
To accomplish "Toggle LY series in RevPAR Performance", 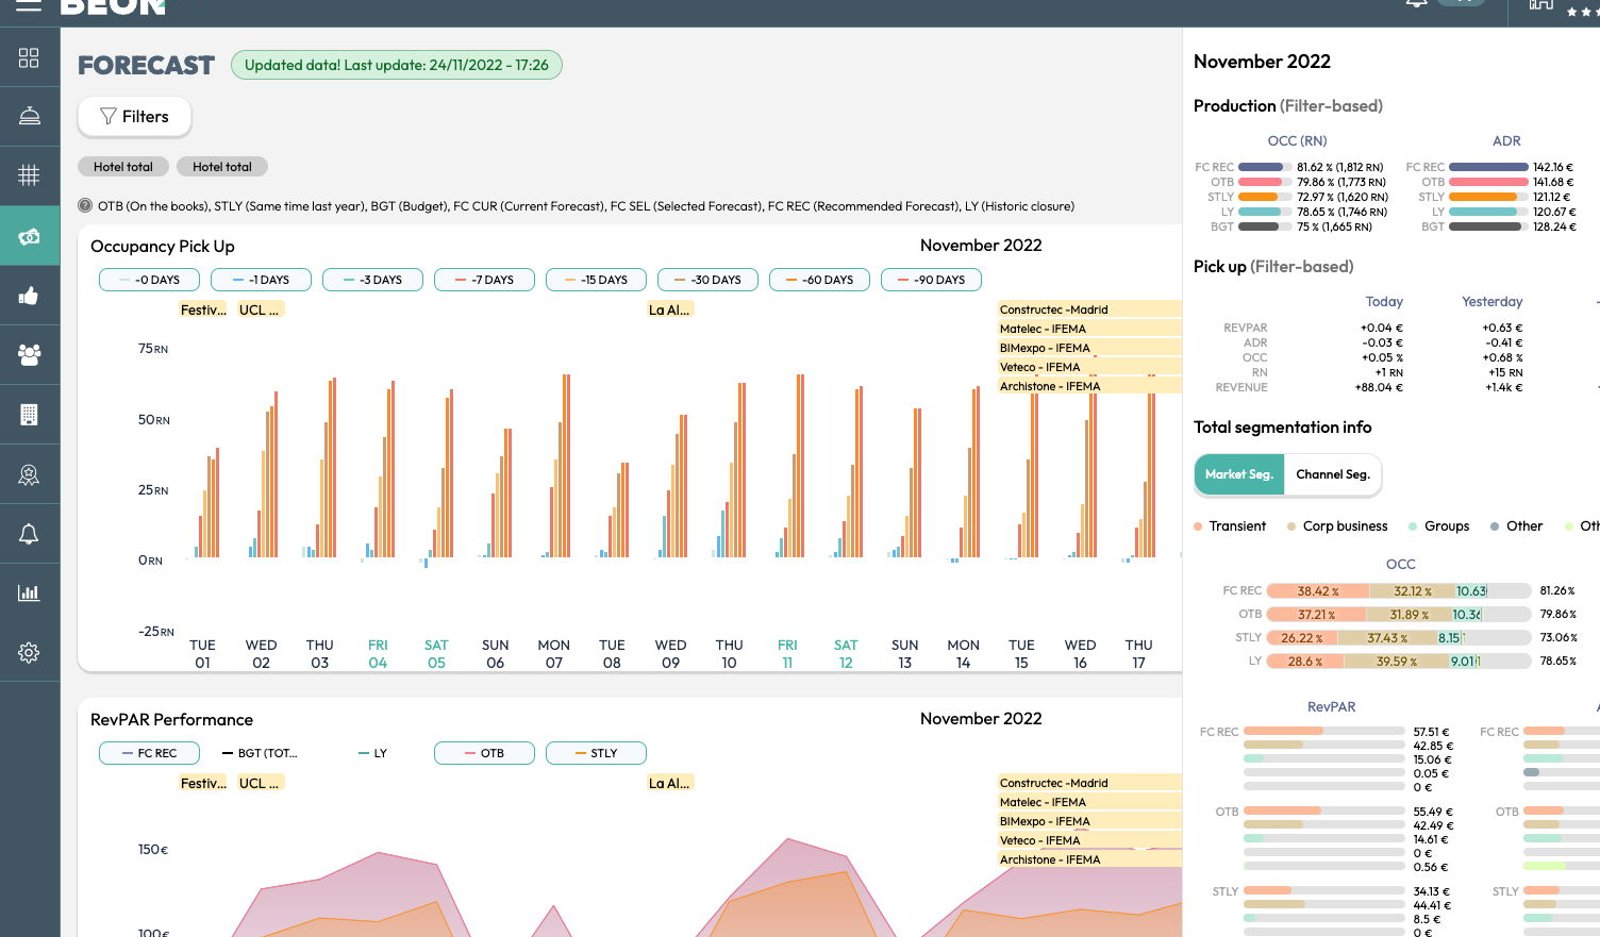I will point(372,753).
